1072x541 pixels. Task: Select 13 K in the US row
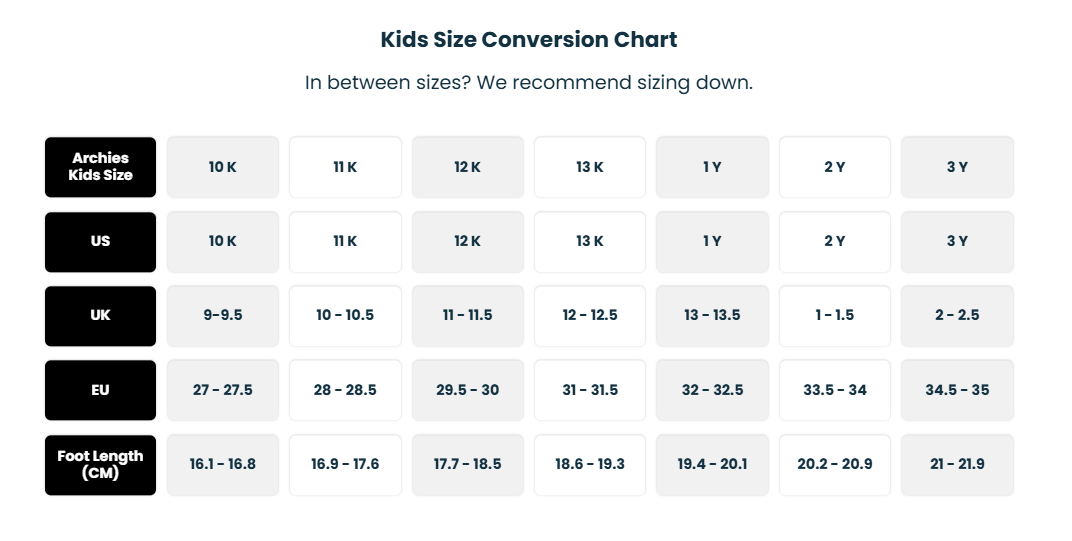[x=590, y=241]
